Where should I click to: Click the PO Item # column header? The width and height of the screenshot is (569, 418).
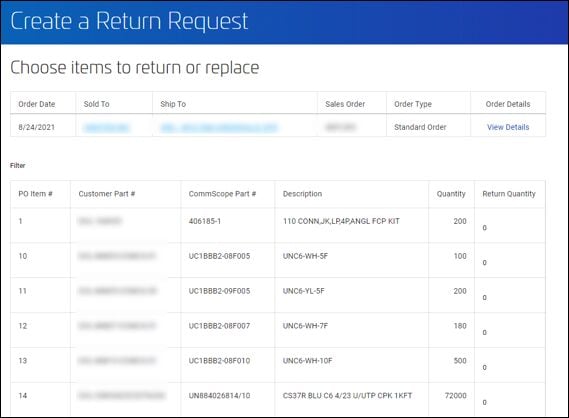click(x=35, y=194)
